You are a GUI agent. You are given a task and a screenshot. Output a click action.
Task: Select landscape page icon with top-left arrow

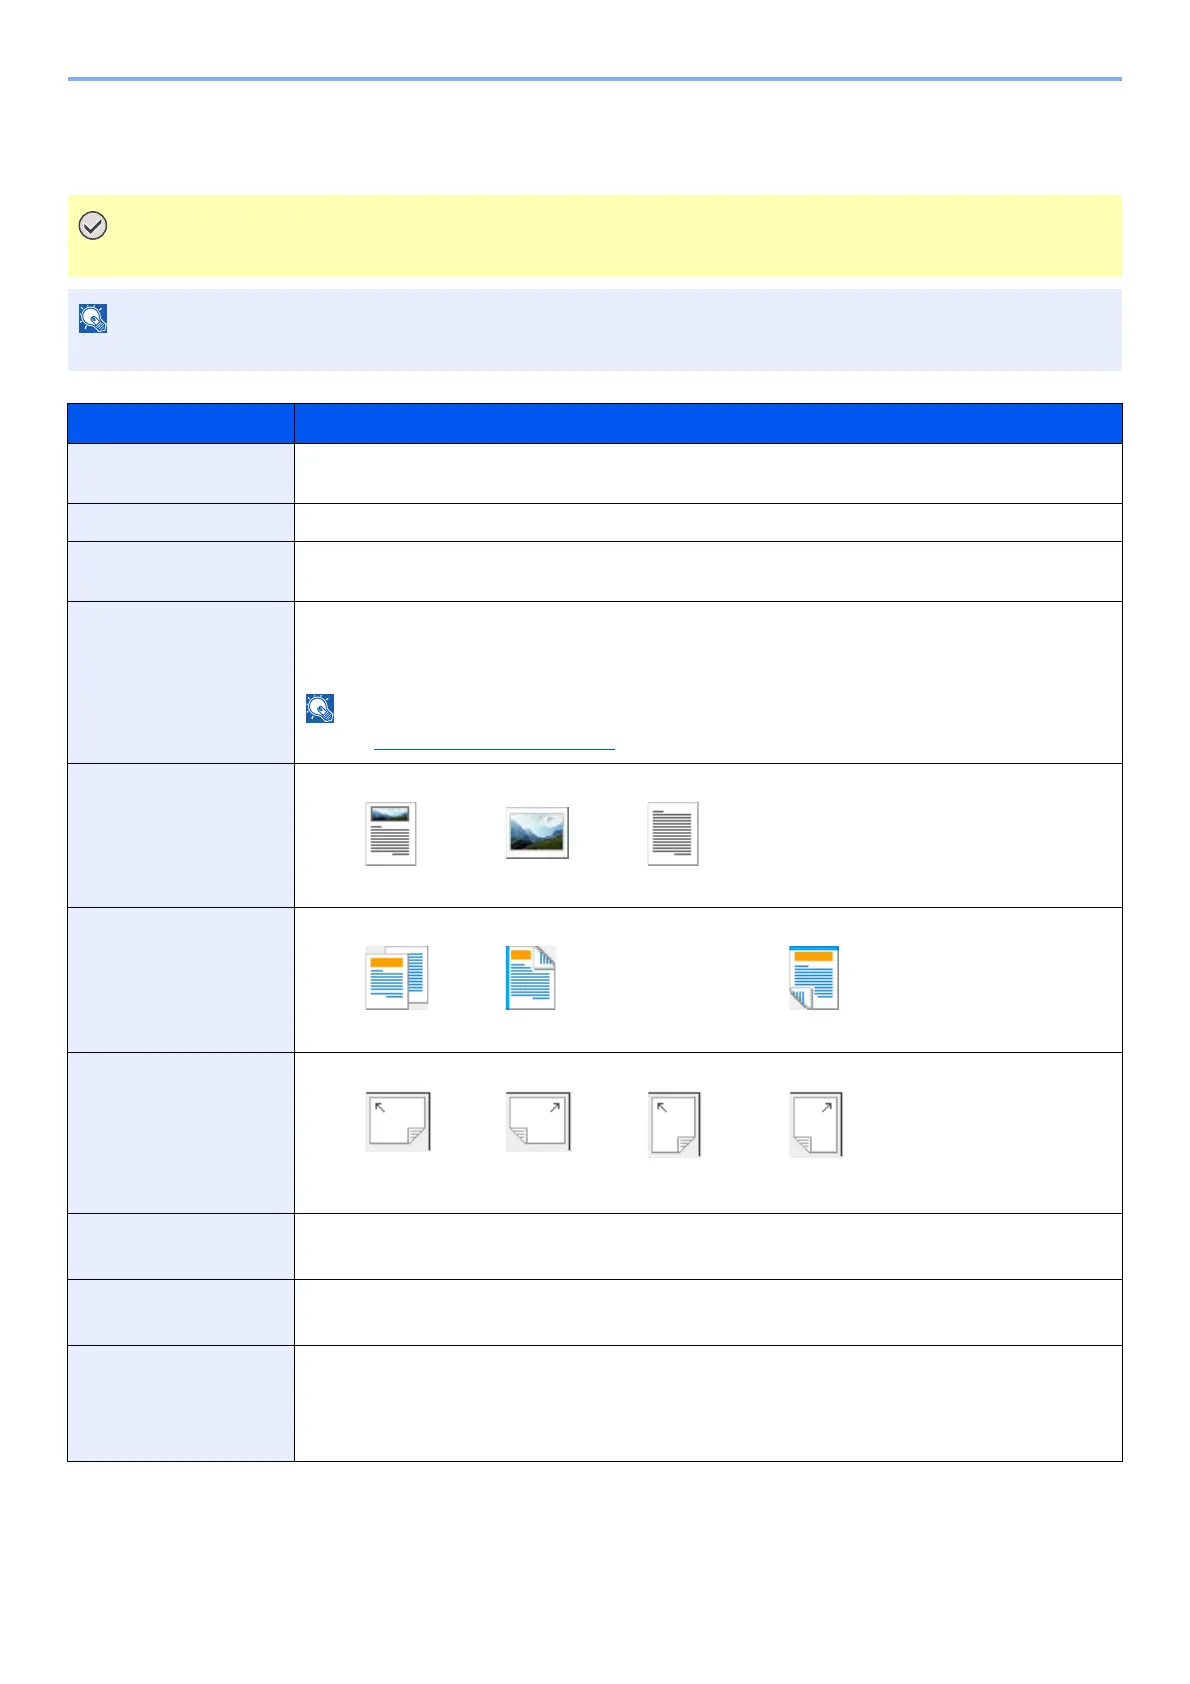397,1121
